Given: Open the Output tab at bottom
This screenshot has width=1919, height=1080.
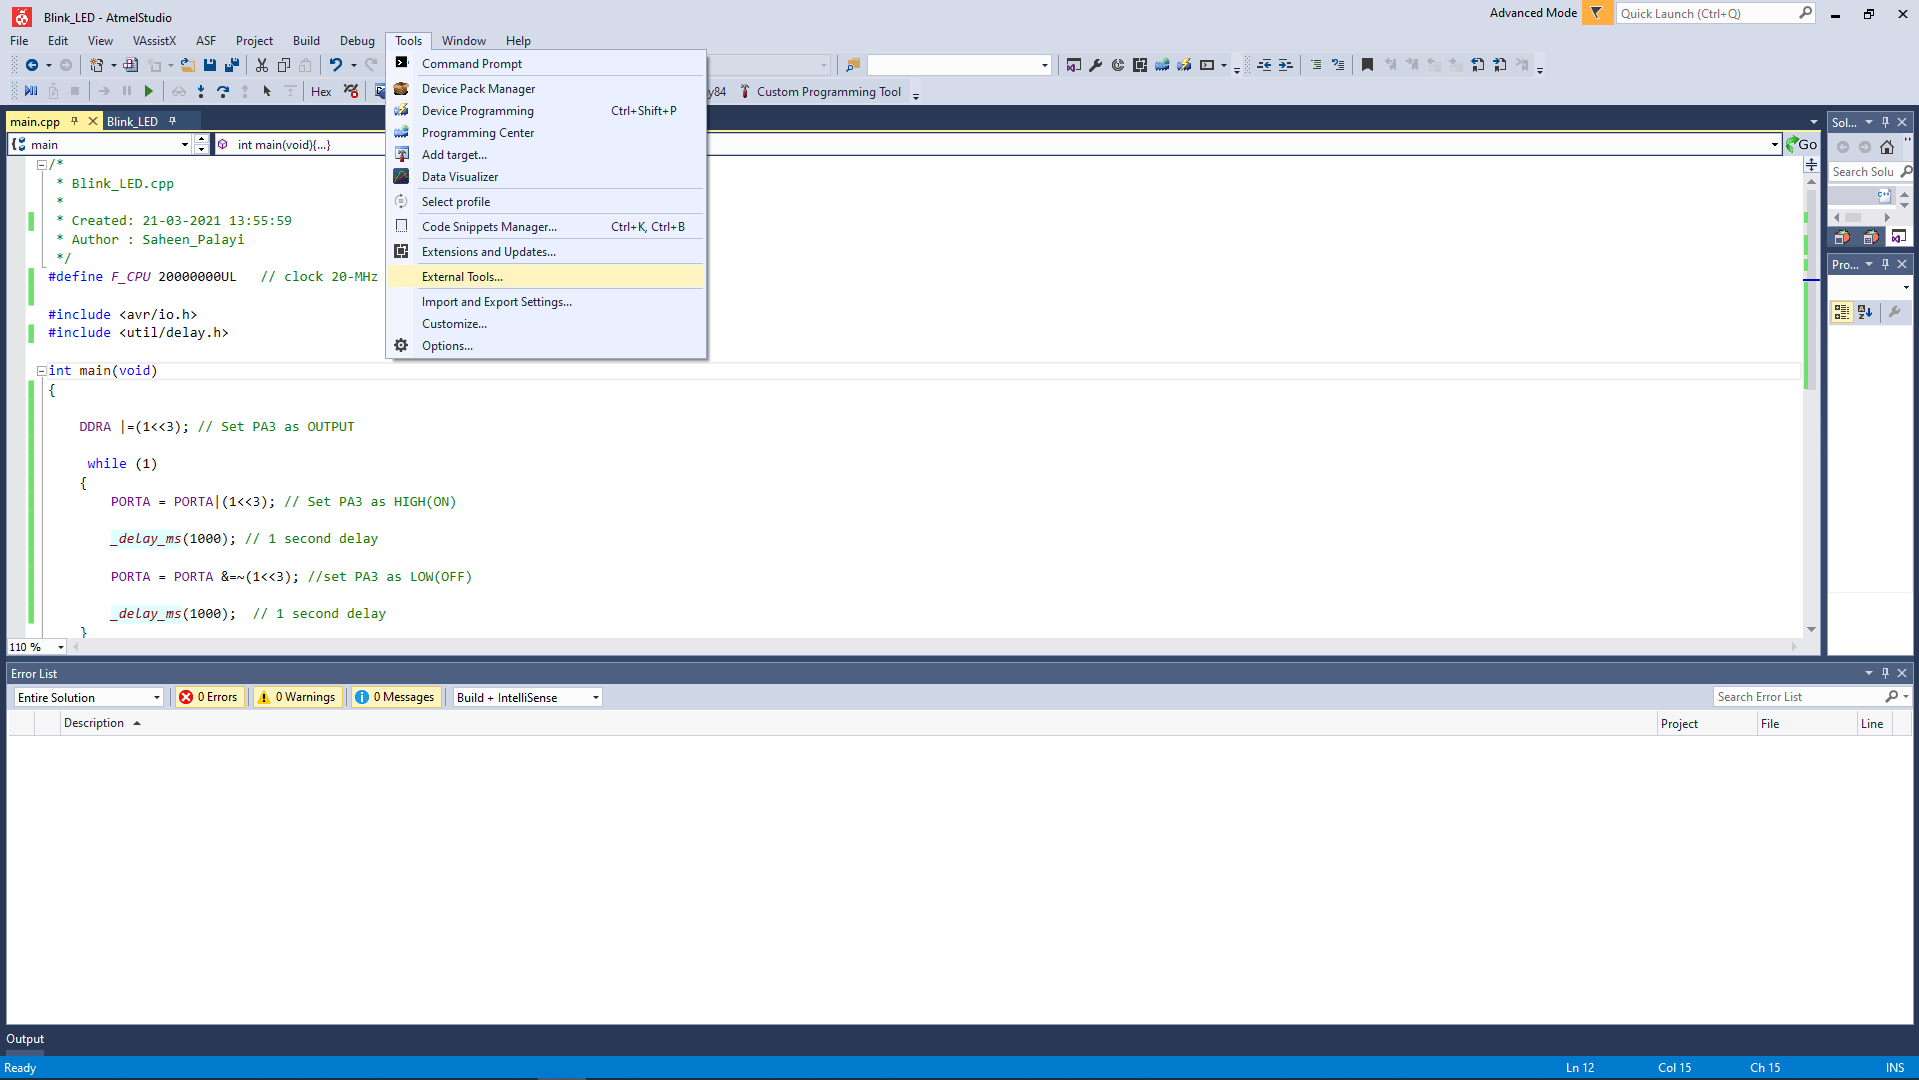Looking at the screenshot, I should tap(25, 1039).
